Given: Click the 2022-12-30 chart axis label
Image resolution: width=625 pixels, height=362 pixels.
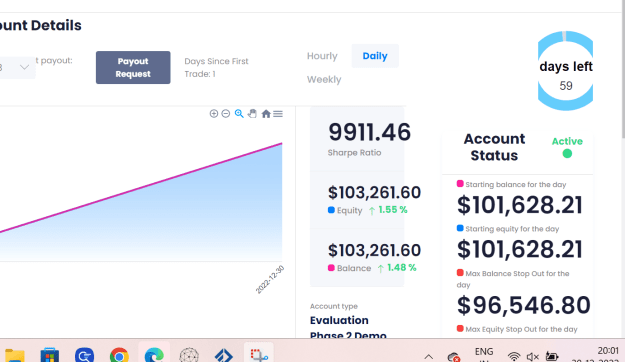Looking at the screenshot, I should coord(270,279).
